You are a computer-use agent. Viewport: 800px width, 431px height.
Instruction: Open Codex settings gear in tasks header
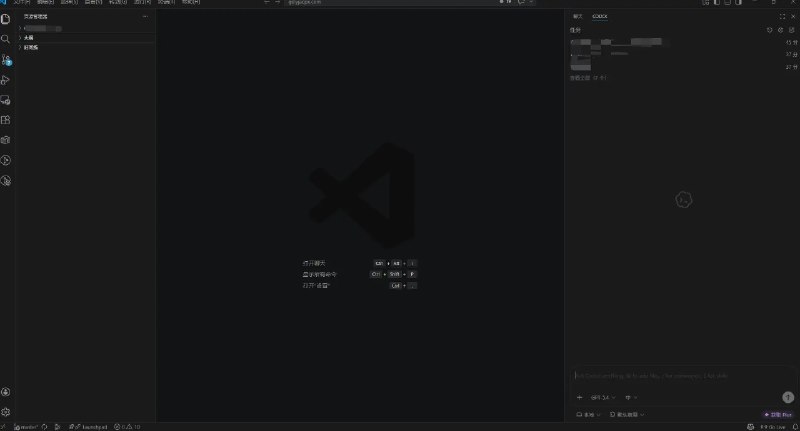pos(781,30)
